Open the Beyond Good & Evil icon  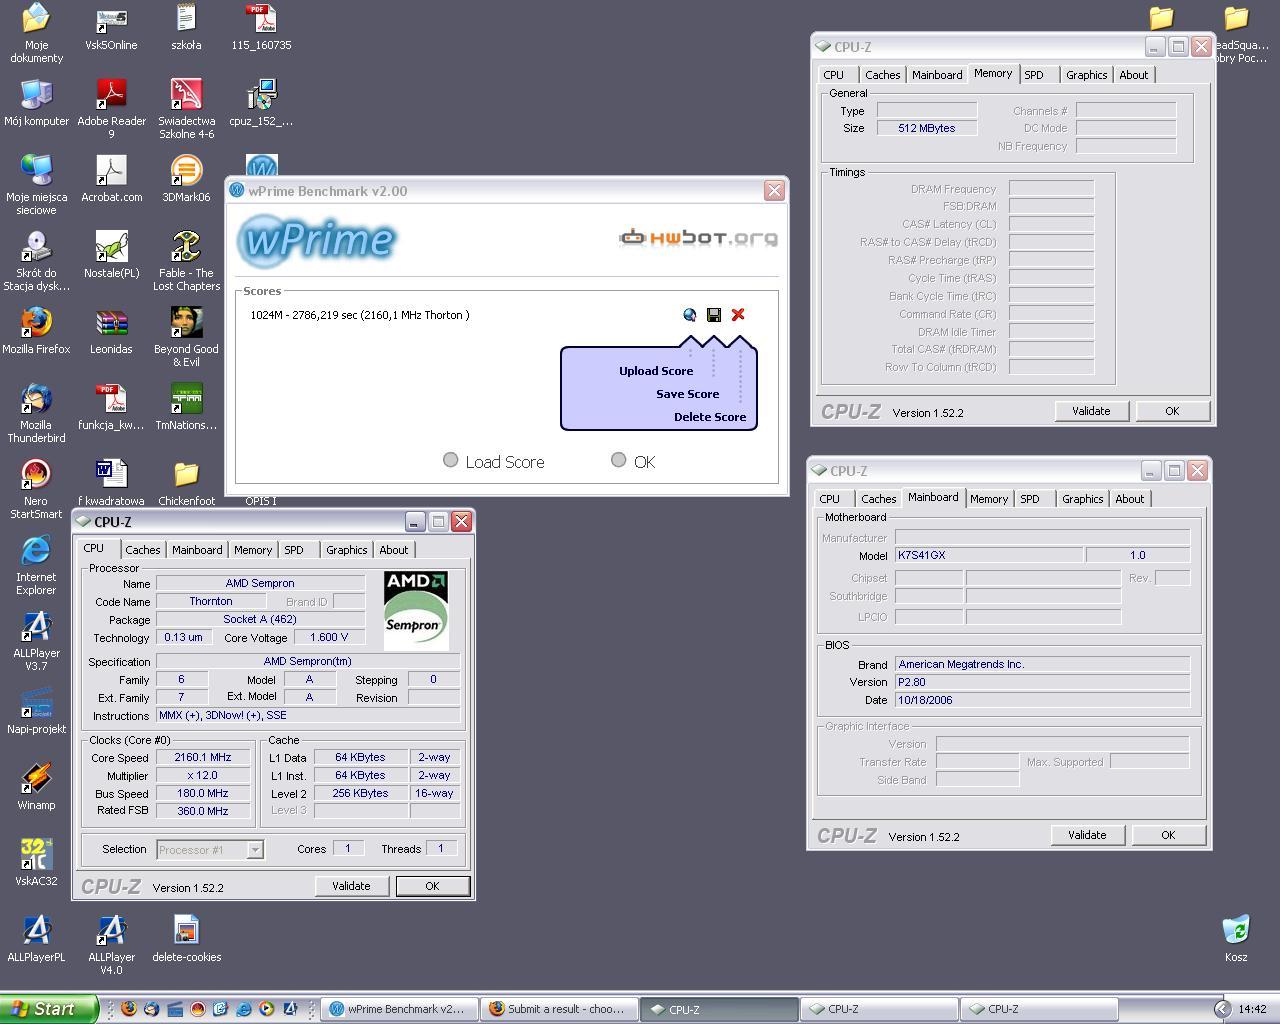tap(186, 337)
